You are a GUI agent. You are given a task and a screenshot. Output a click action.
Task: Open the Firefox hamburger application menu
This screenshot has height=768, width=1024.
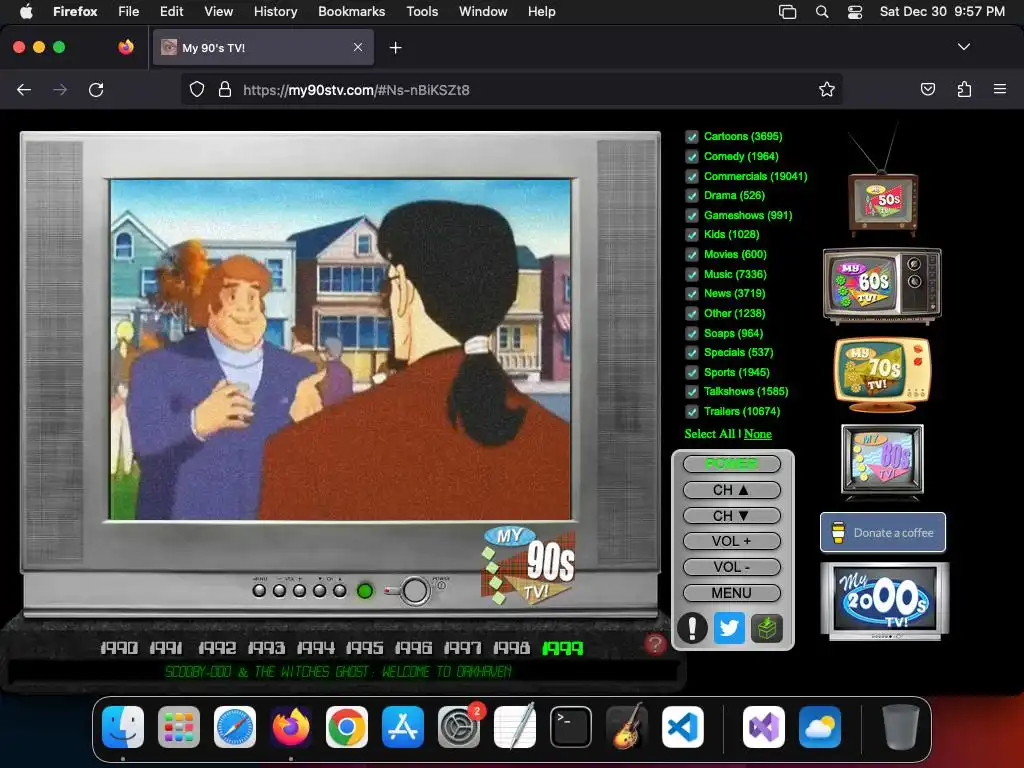pyautogui.click(x=1000, y=89)
